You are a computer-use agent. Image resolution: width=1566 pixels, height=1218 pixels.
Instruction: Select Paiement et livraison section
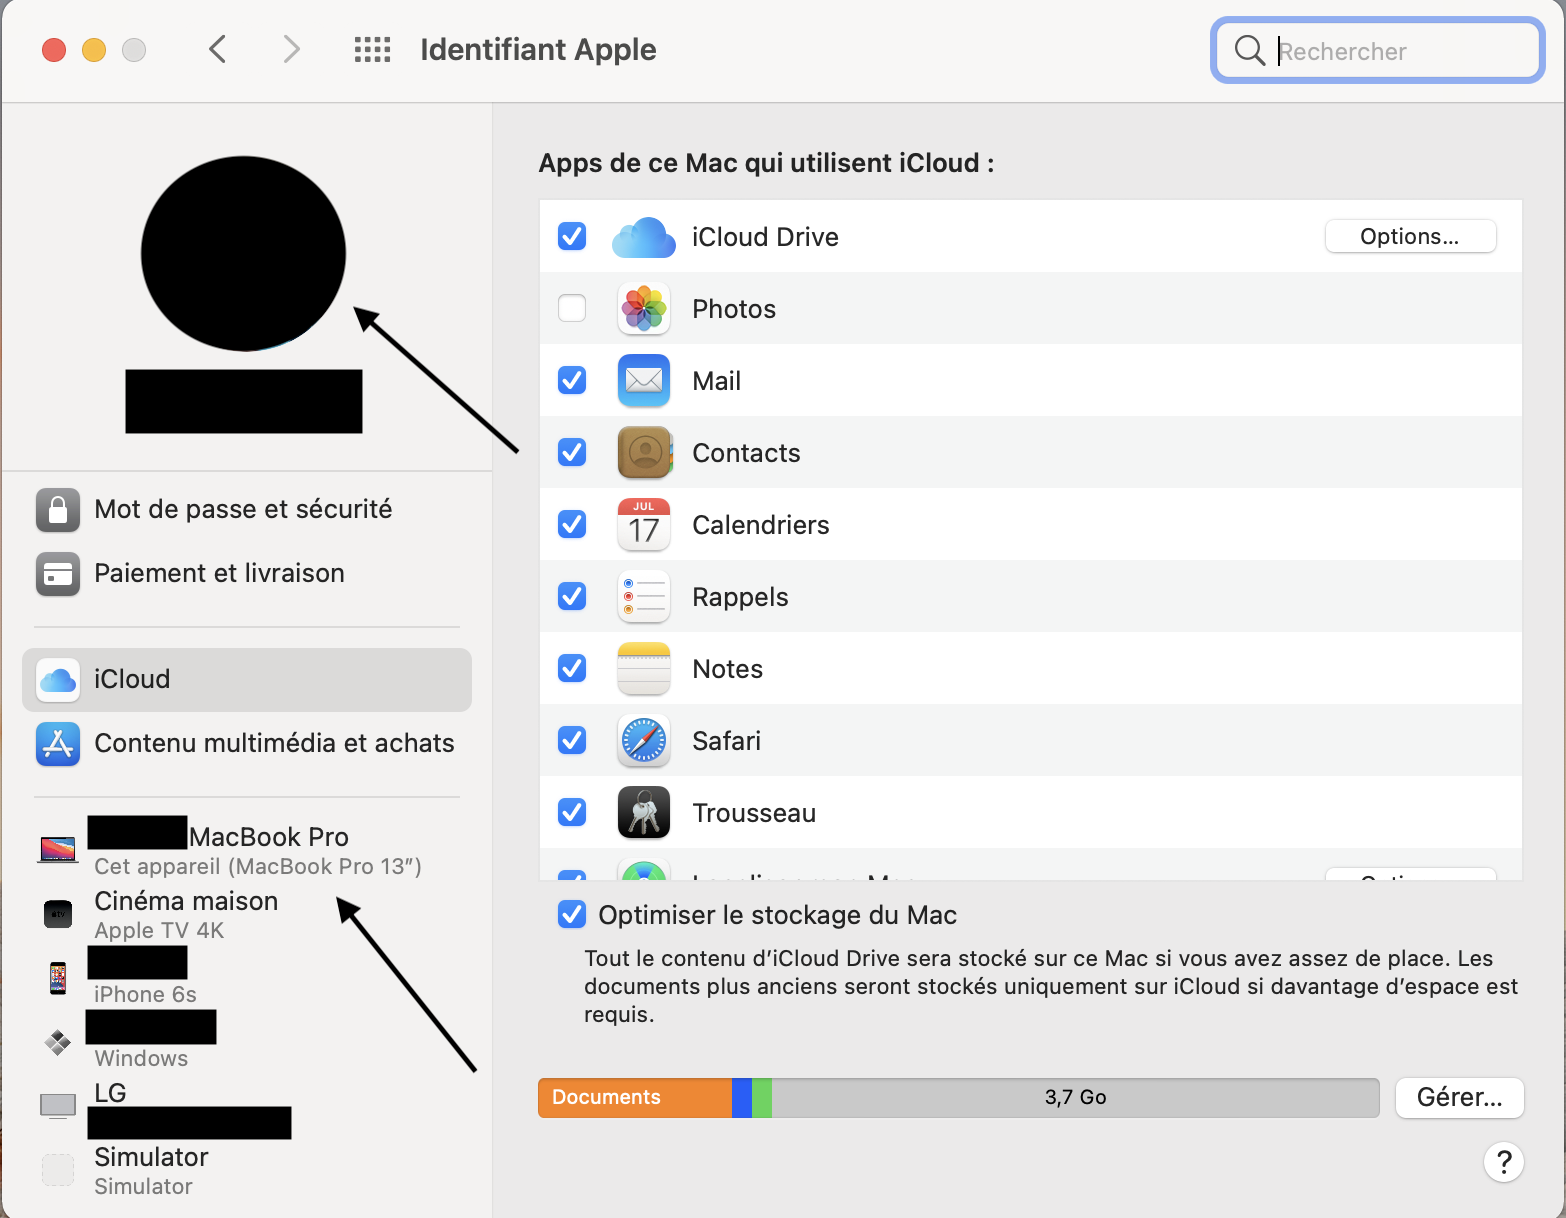219,574
